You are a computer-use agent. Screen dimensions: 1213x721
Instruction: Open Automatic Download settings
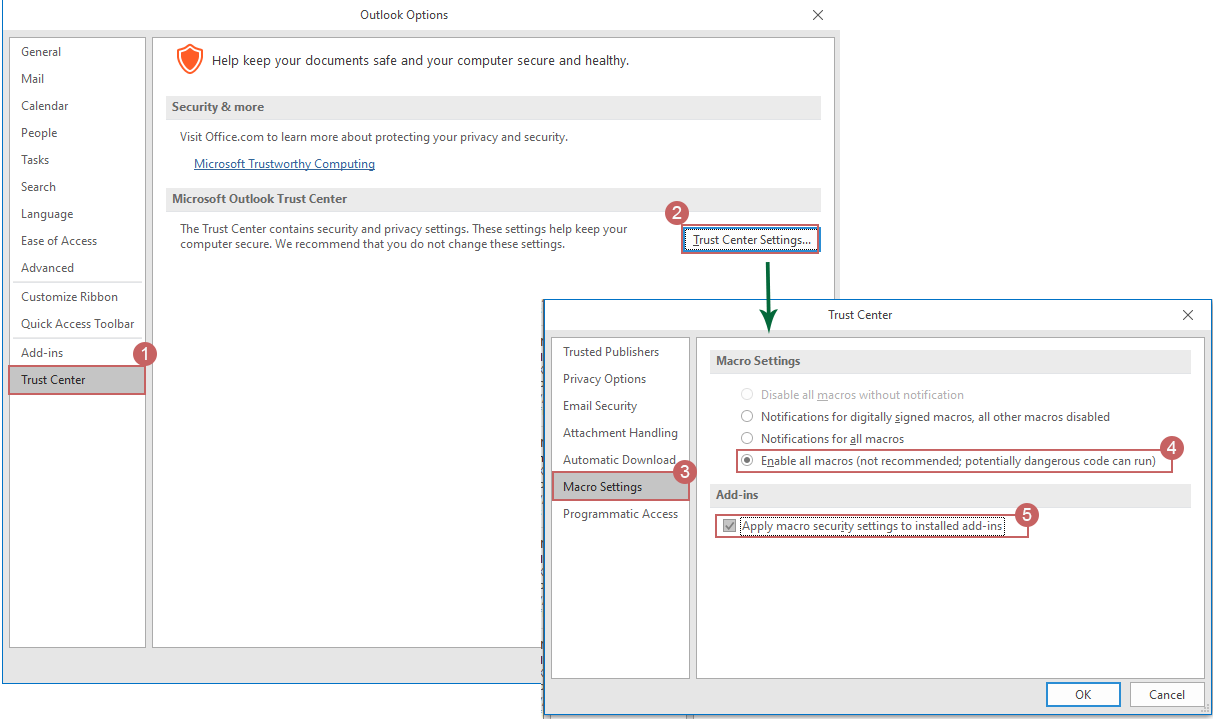[x=618, y=459]
